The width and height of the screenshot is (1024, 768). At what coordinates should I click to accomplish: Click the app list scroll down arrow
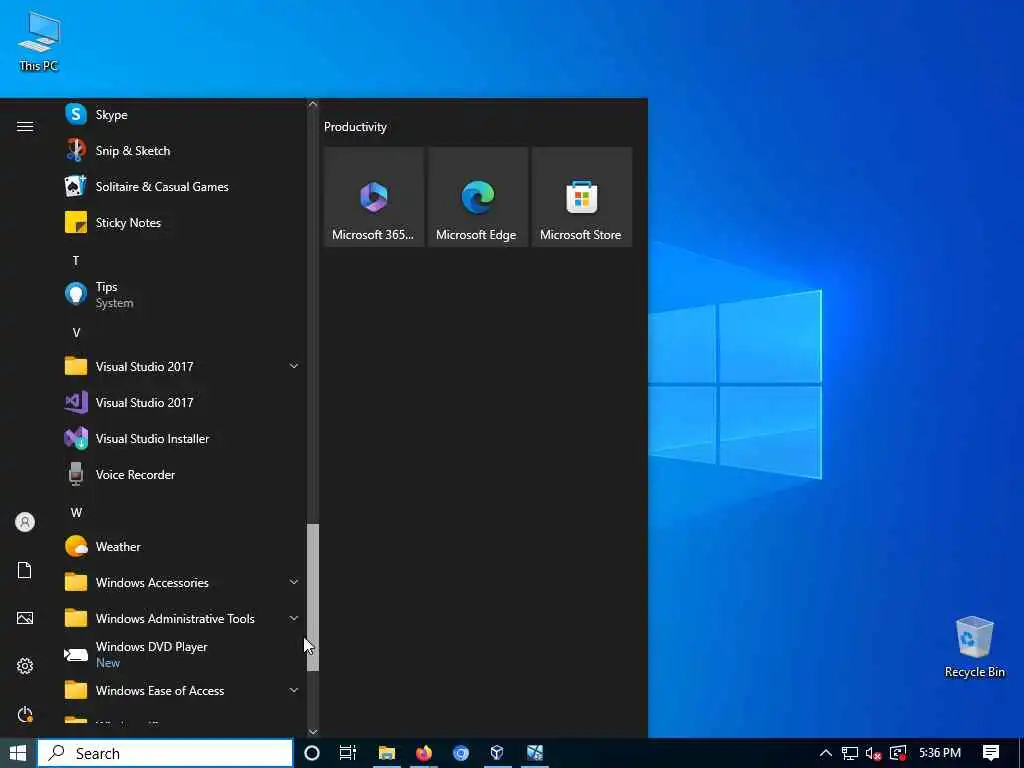[313, 732]
